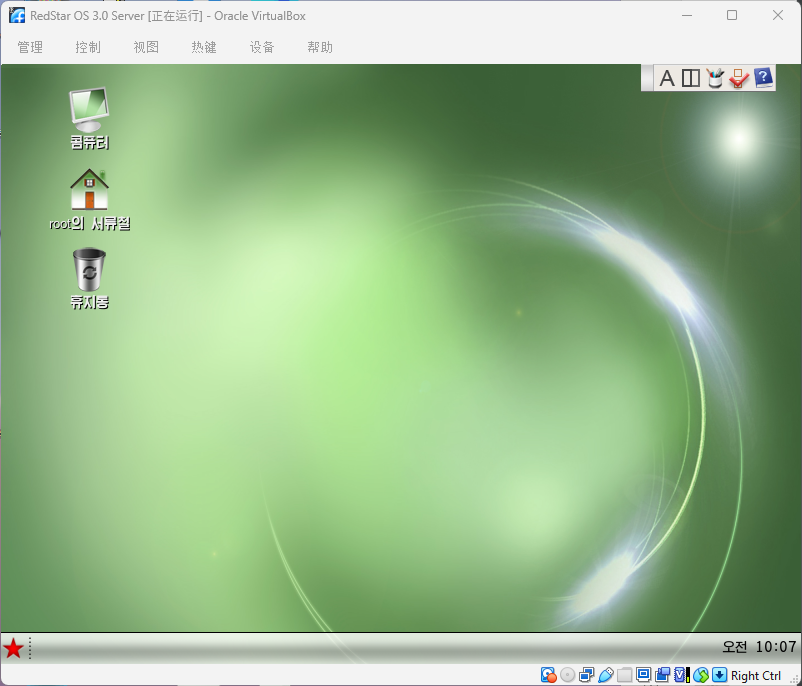Click the shared folders status icon

point(625,675)
